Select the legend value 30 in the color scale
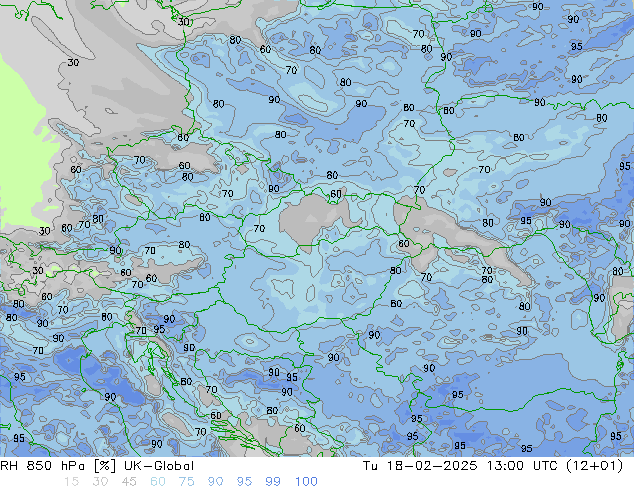This screenshot has width=634, height=490. [x=100, y=482]
